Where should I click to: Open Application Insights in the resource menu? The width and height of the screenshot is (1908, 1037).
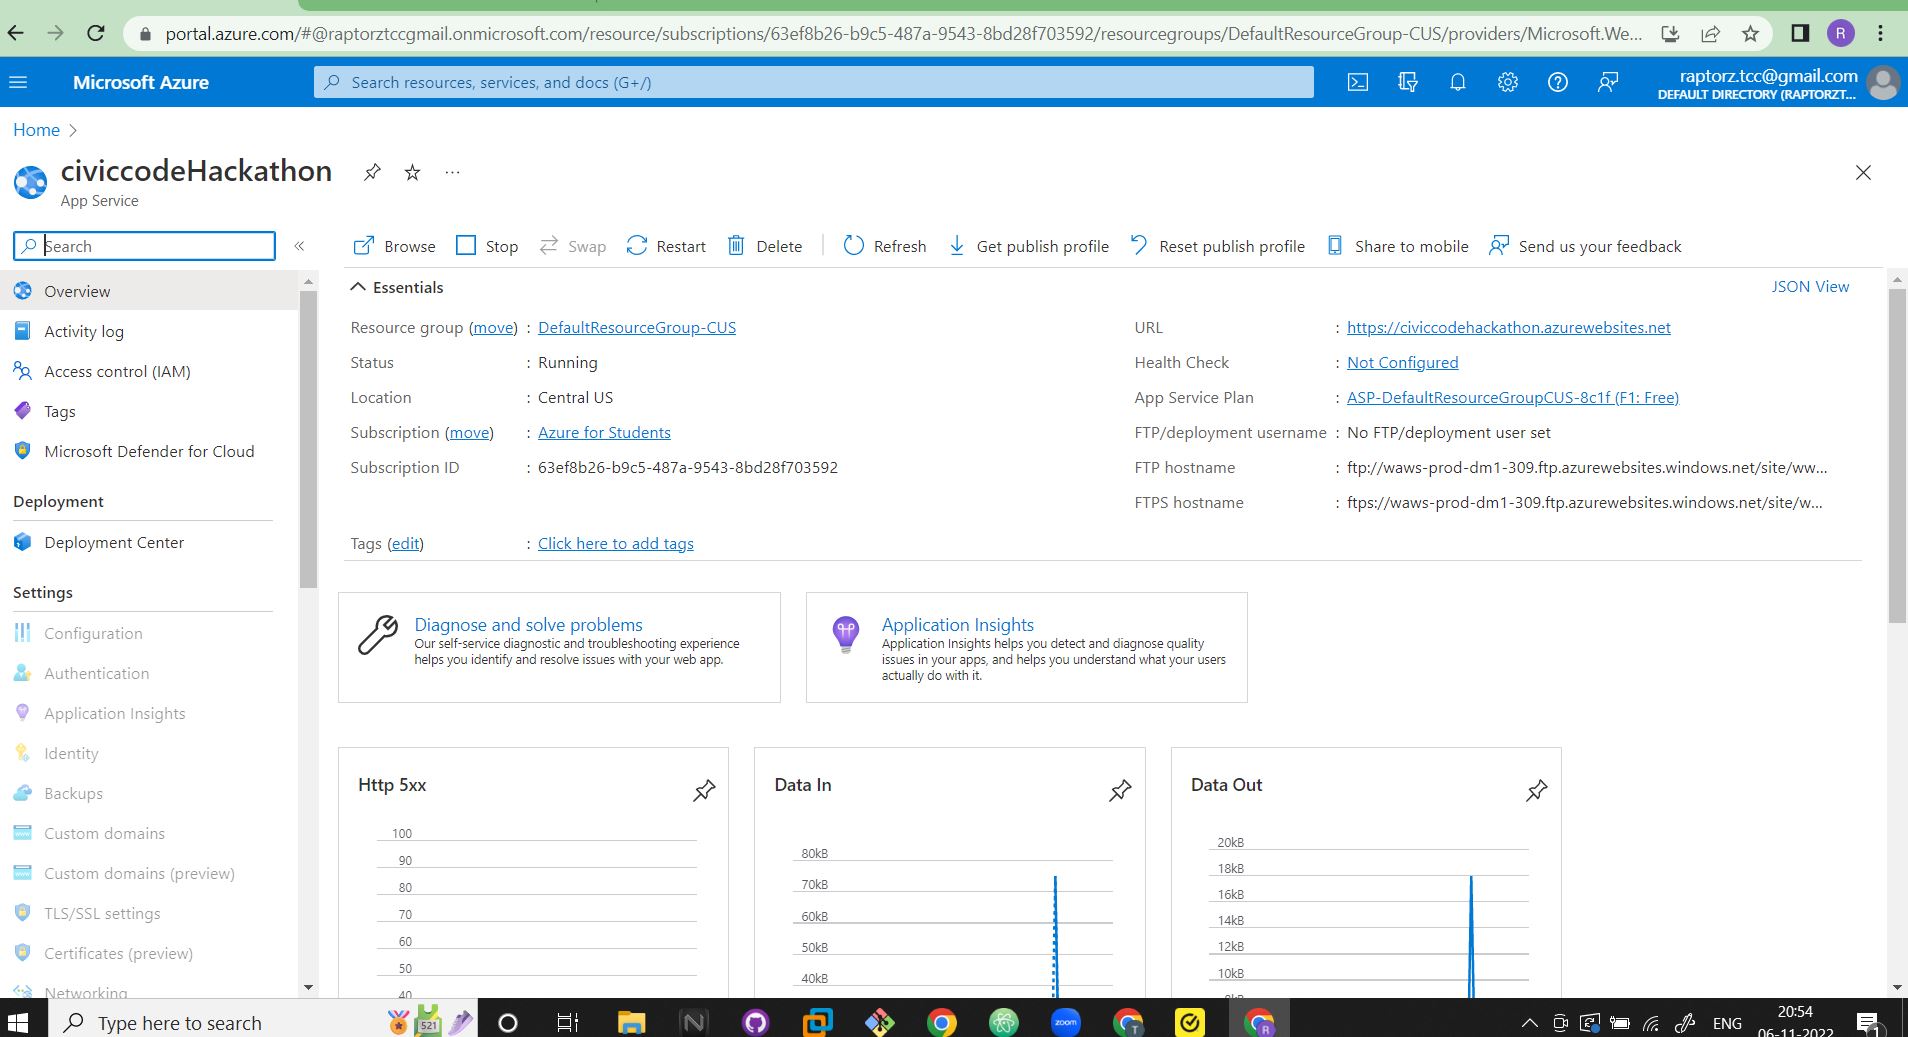point(149,713)
